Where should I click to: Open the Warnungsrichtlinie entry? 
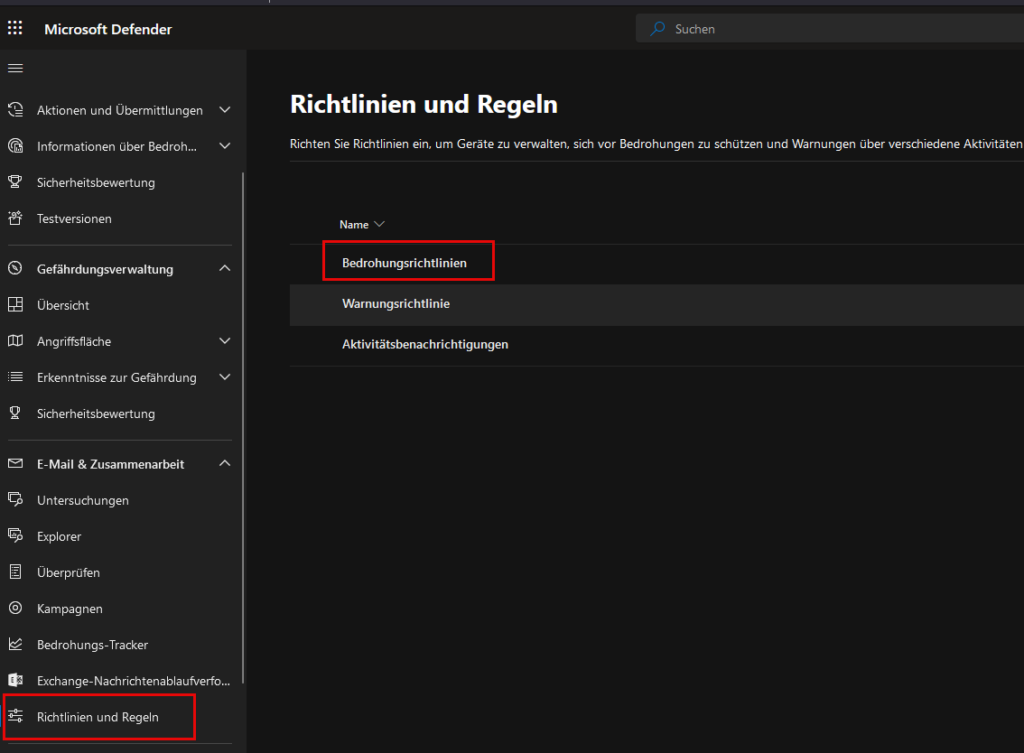396,303
